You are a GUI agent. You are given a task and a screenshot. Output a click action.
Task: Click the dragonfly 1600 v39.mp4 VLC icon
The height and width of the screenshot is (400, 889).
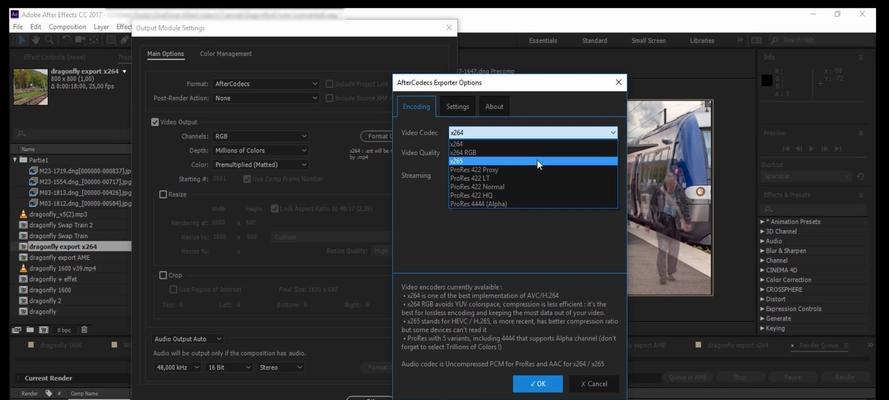click(x=23, y=268)
